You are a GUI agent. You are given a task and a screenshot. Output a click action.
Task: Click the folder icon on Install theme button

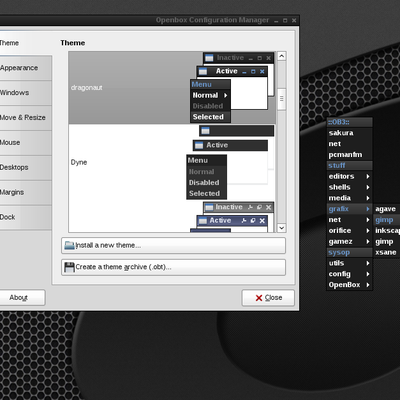[69, 245]
